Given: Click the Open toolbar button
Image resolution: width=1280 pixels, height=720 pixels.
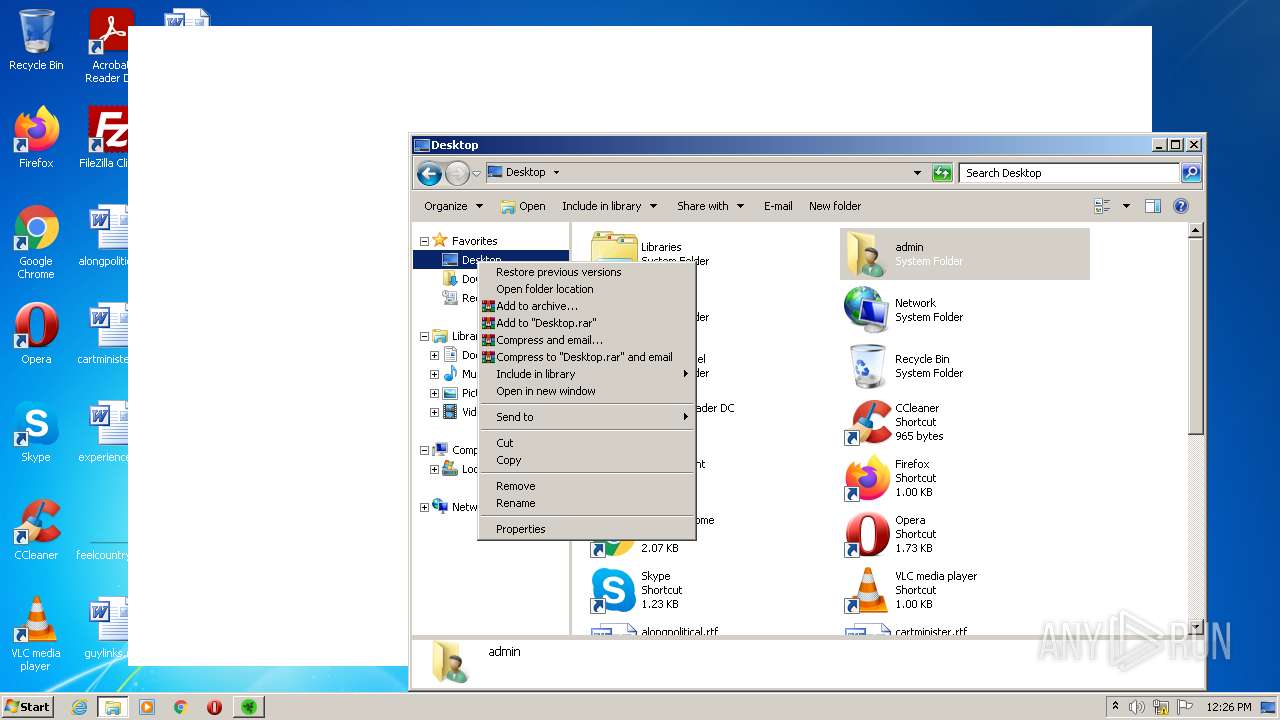Looking at the screenshot, I should click(523, 206).
